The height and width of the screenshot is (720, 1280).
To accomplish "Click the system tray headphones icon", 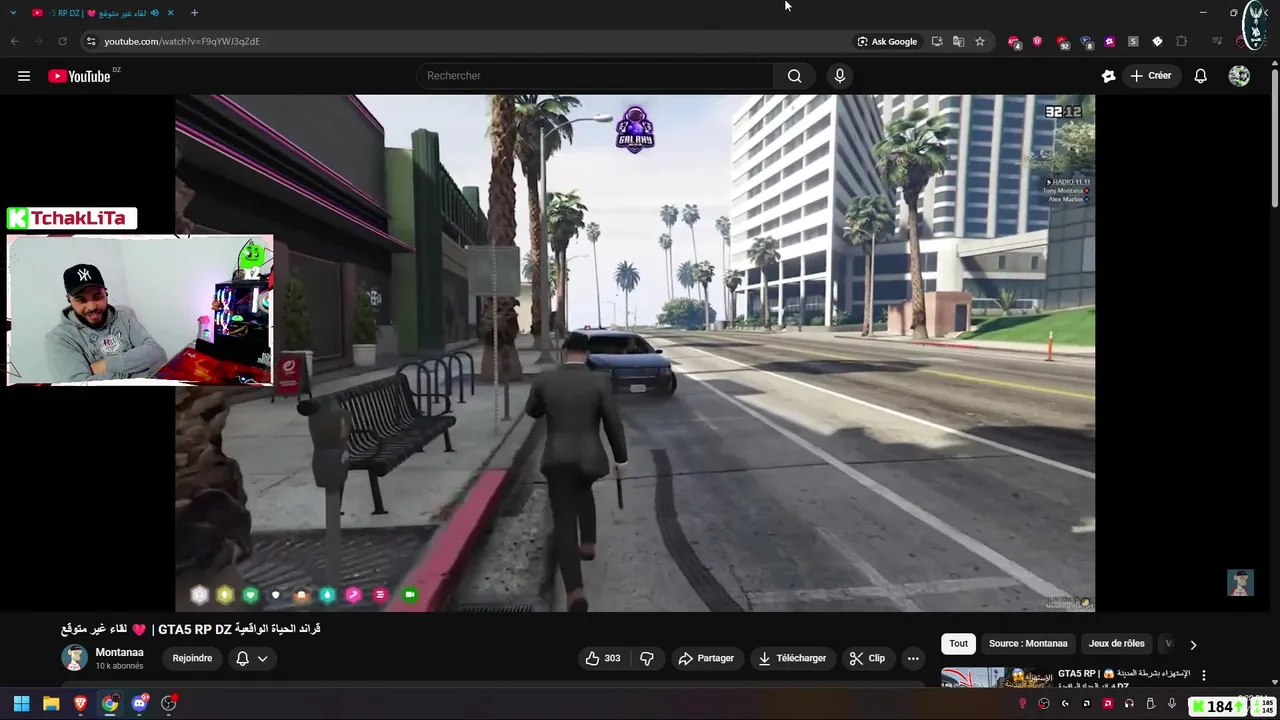I will tap(1129, 704).
